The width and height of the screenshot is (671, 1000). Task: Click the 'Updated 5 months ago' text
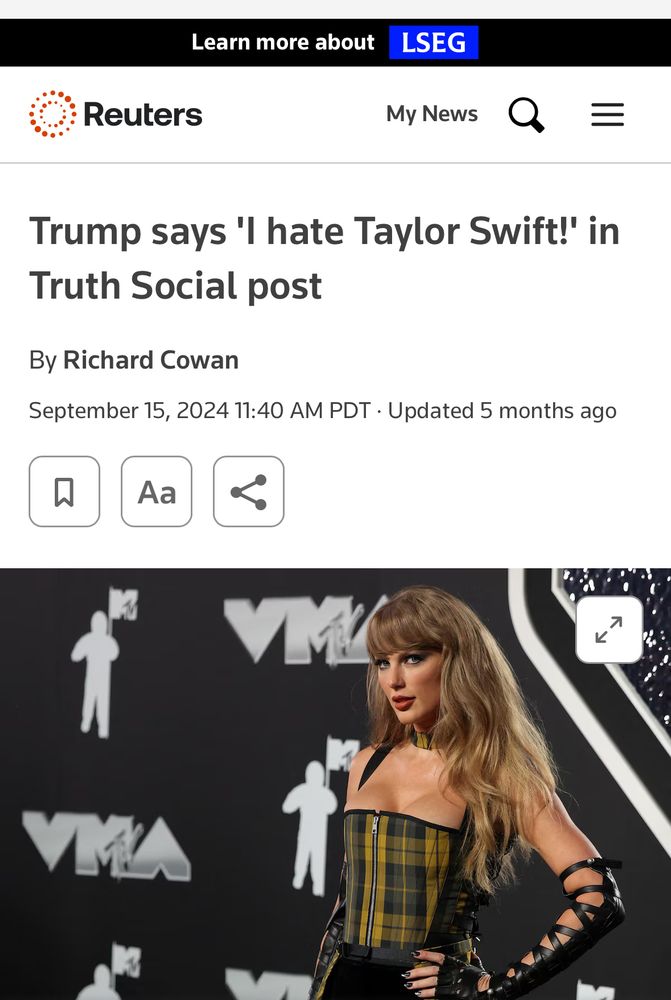point(502,410)
